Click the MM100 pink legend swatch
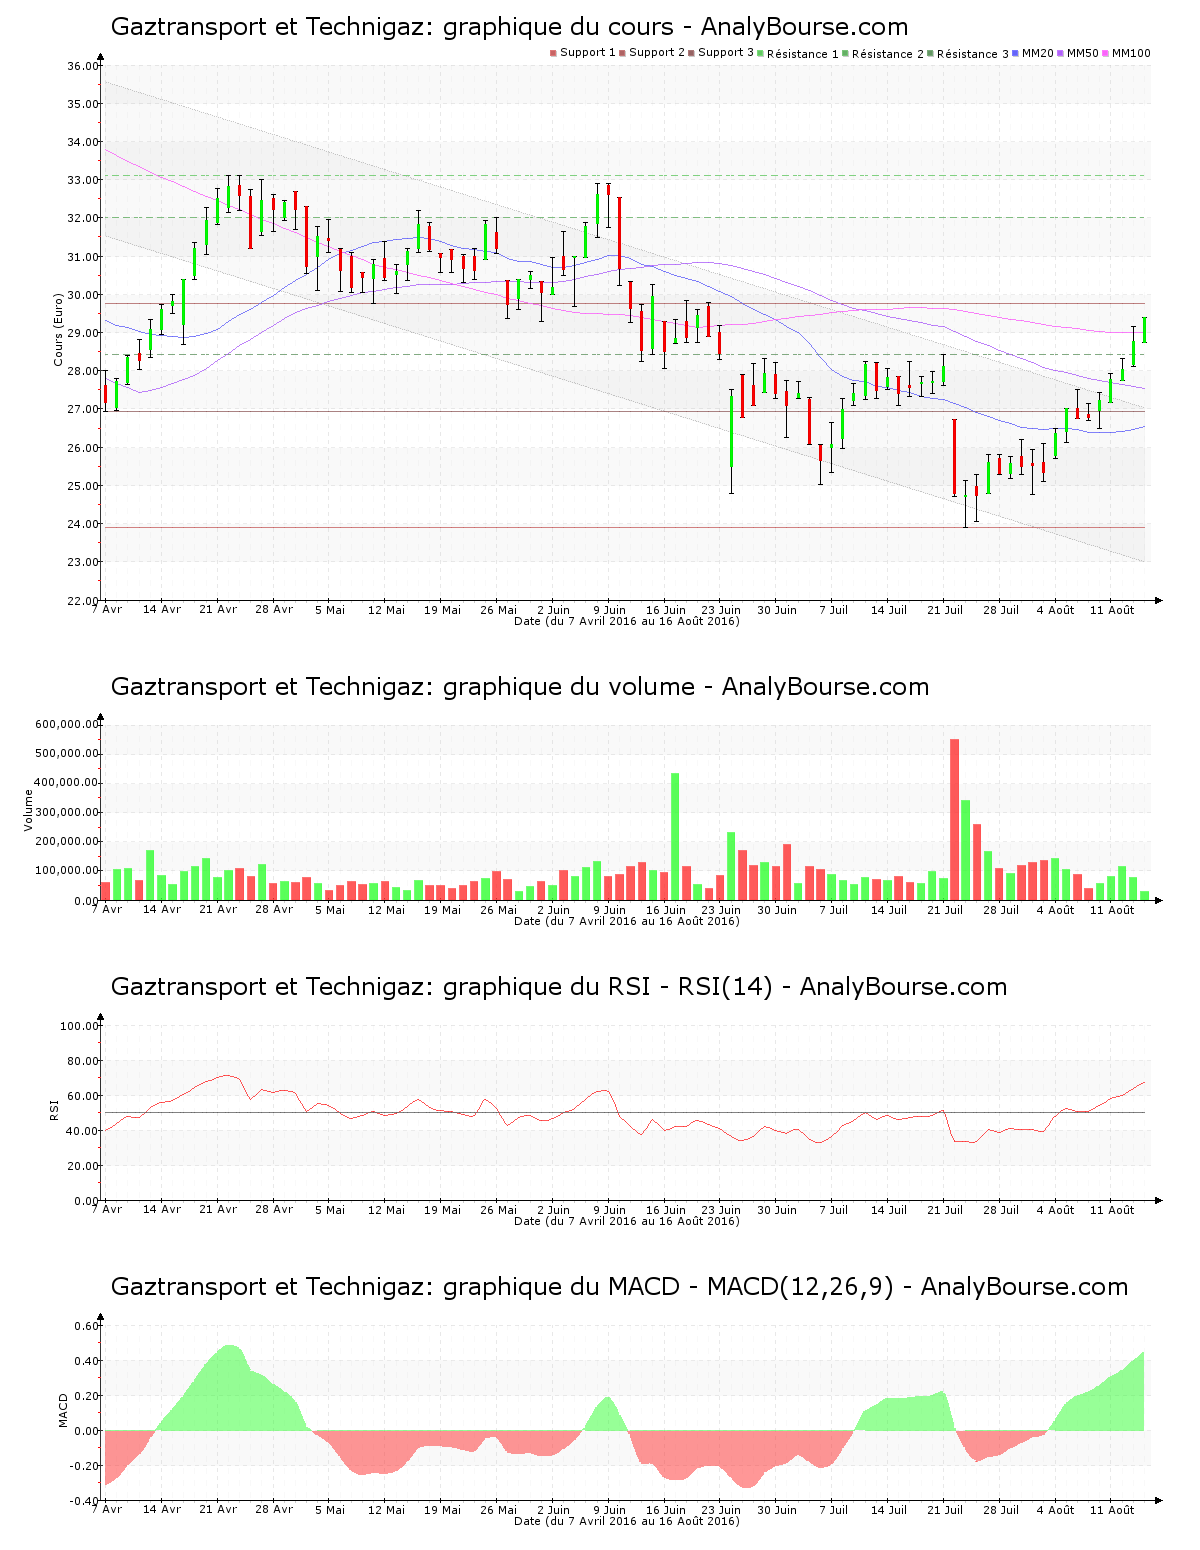The width and height of the screenshot is (1200, 1550). pyautogui.click(x=1106, y=53)
